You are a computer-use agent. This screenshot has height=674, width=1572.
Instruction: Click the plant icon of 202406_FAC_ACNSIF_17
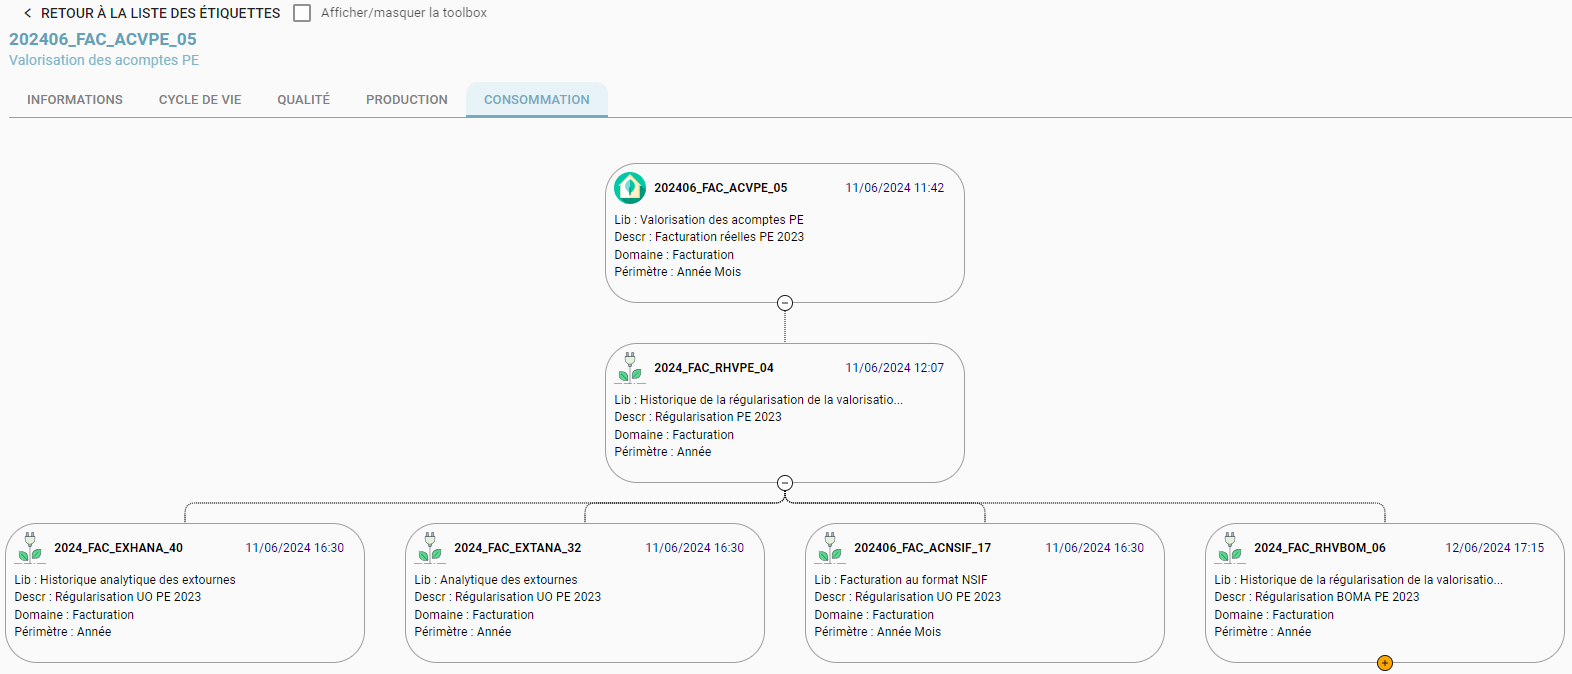[x=830, y=547]
